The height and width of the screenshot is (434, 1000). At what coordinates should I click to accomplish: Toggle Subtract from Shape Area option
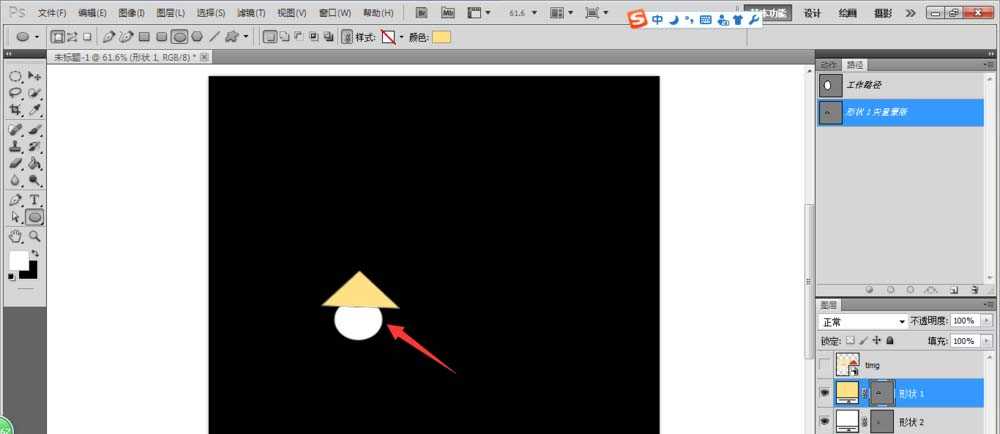pos(299,37)
